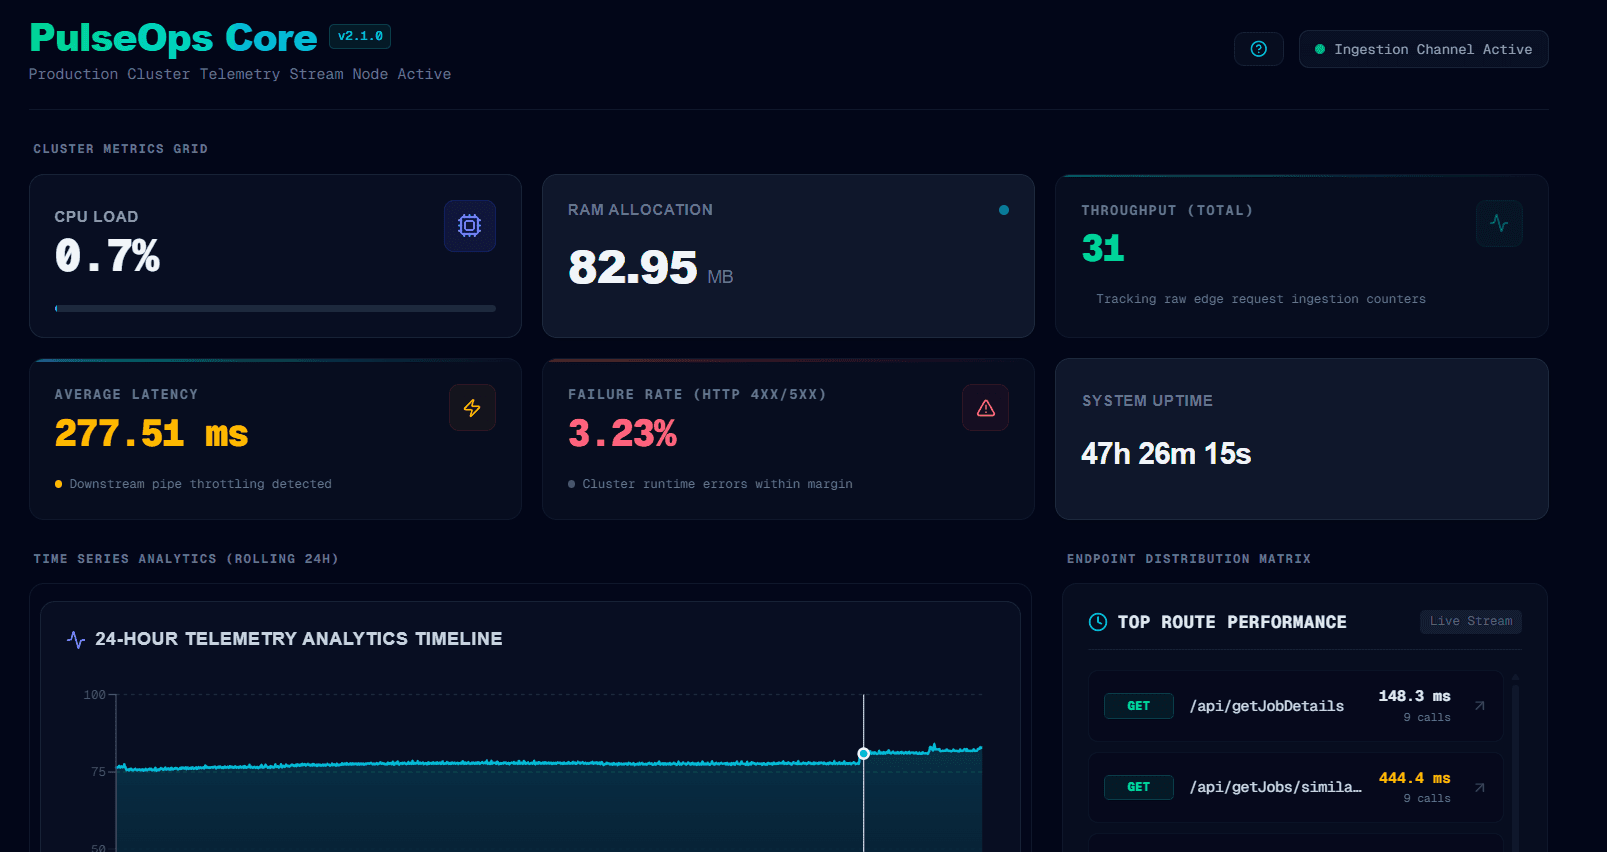
Task: Open the /api/getJobs/simila… route arrow icon
Action: (1480, 787)
